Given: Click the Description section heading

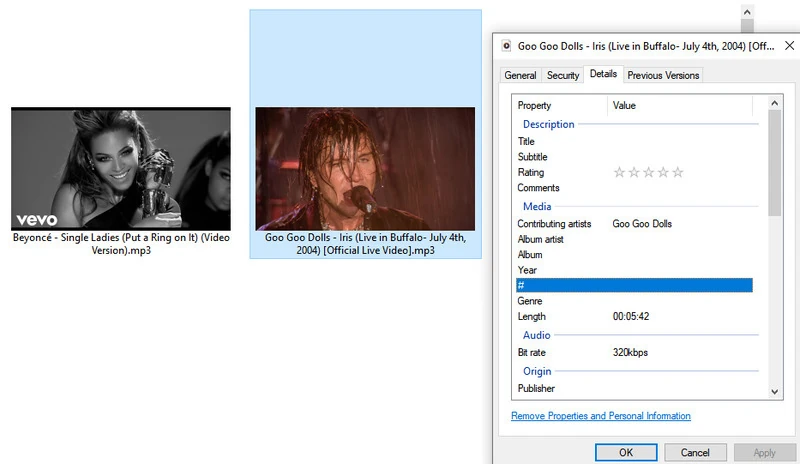Looking at the screenshot, I should pos(548,124).
